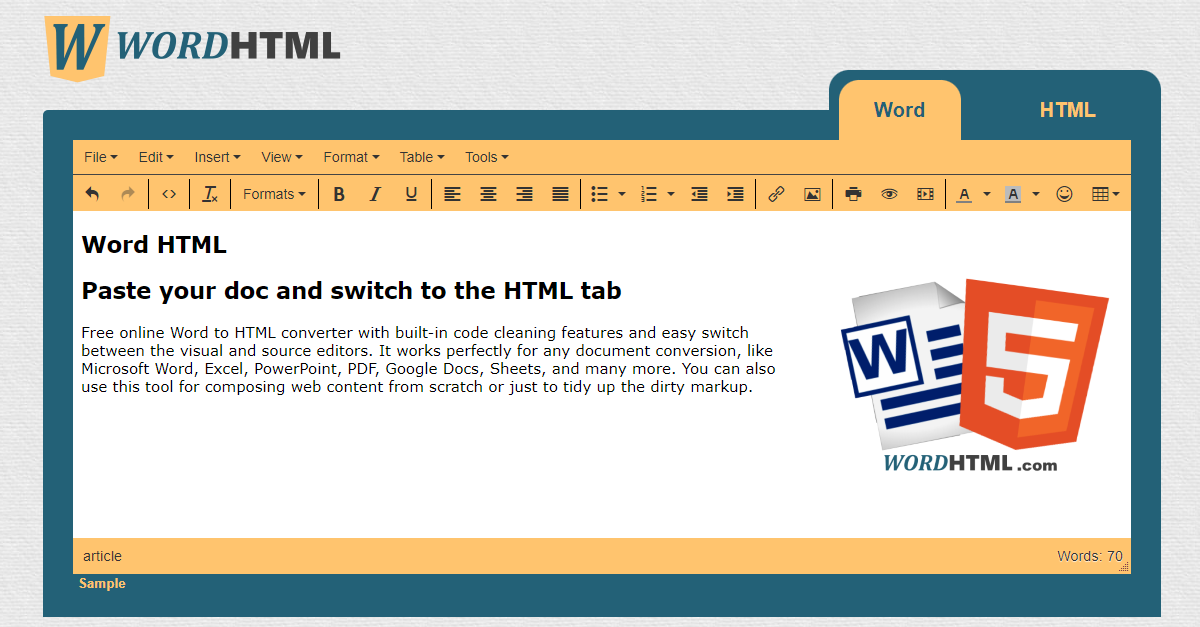Click the editor resize handle
The width and height of the screenshot is (1200, 627).
coord(1124,567)
